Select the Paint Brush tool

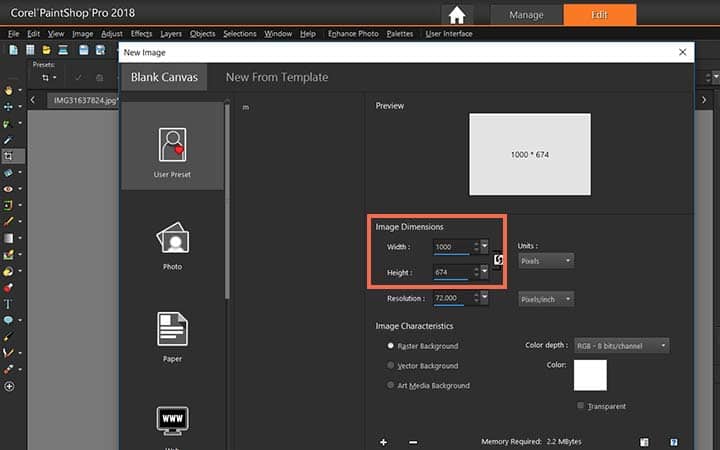click(8, 222)
